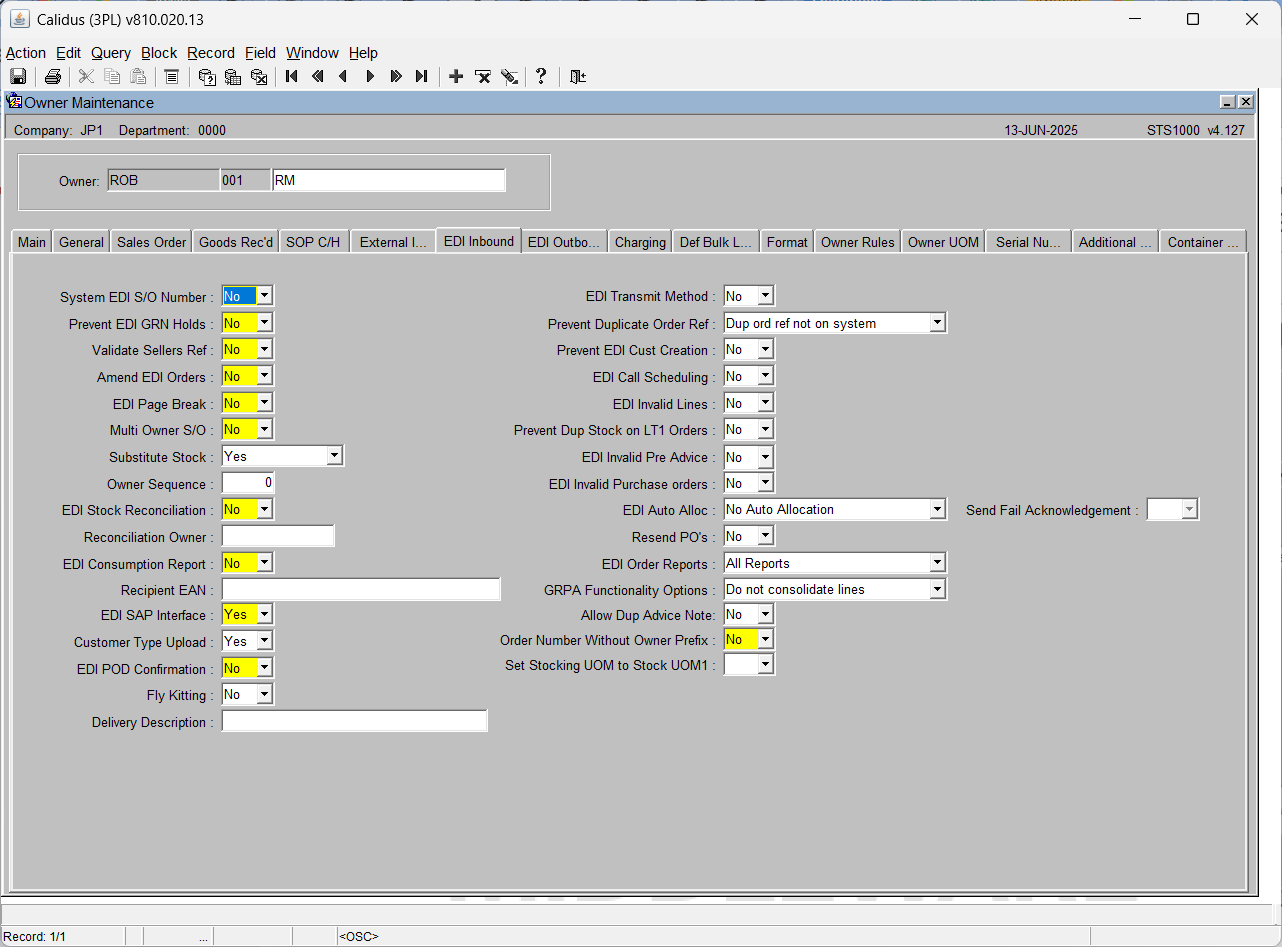Click the next block double-arrow icon

(x=396, y=76)
